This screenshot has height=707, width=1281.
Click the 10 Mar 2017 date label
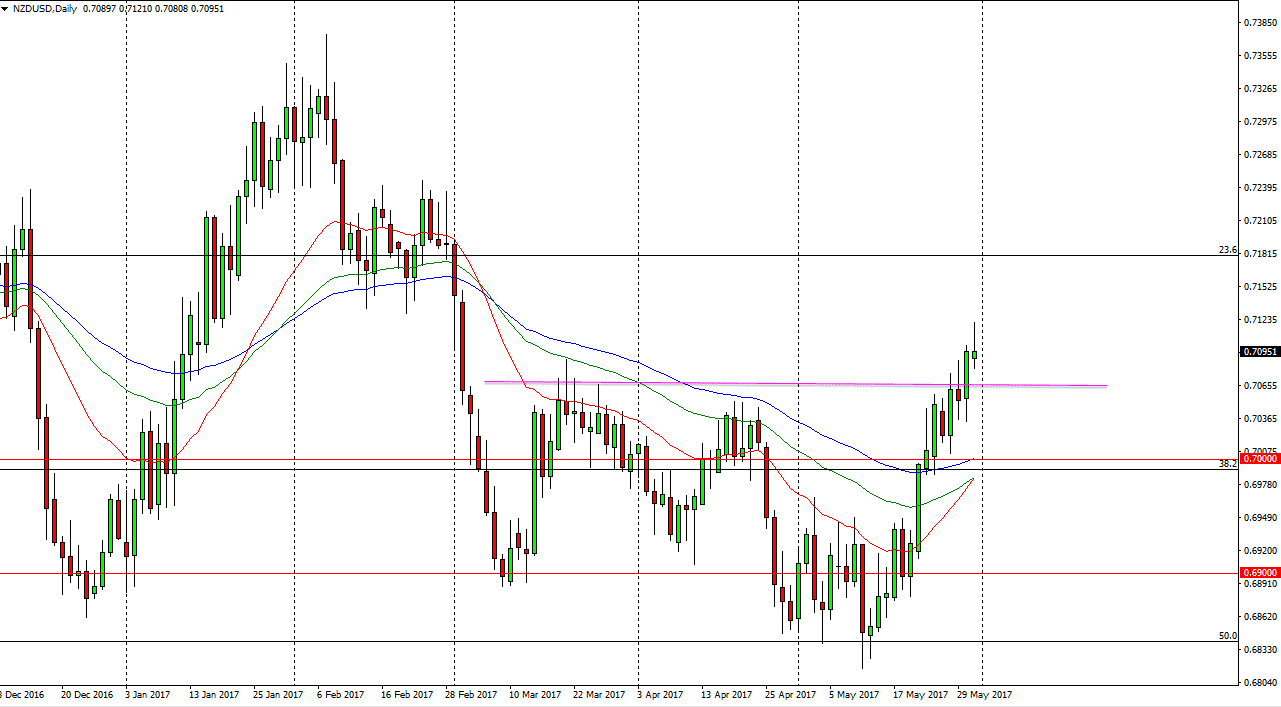click(x=535, y=694)
